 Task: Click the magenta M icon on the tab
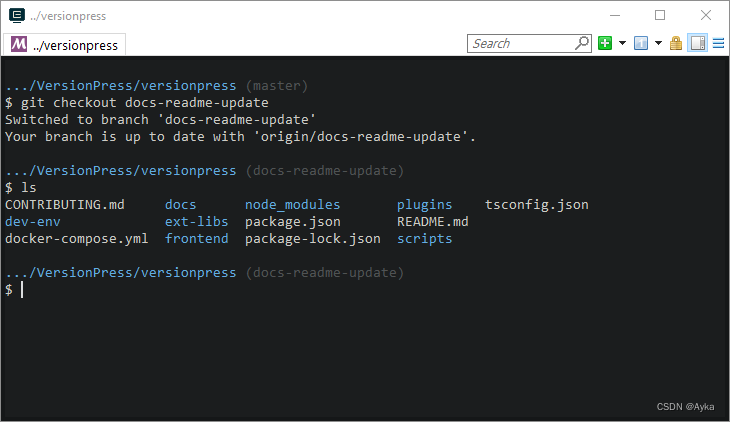tap(19, 44)
